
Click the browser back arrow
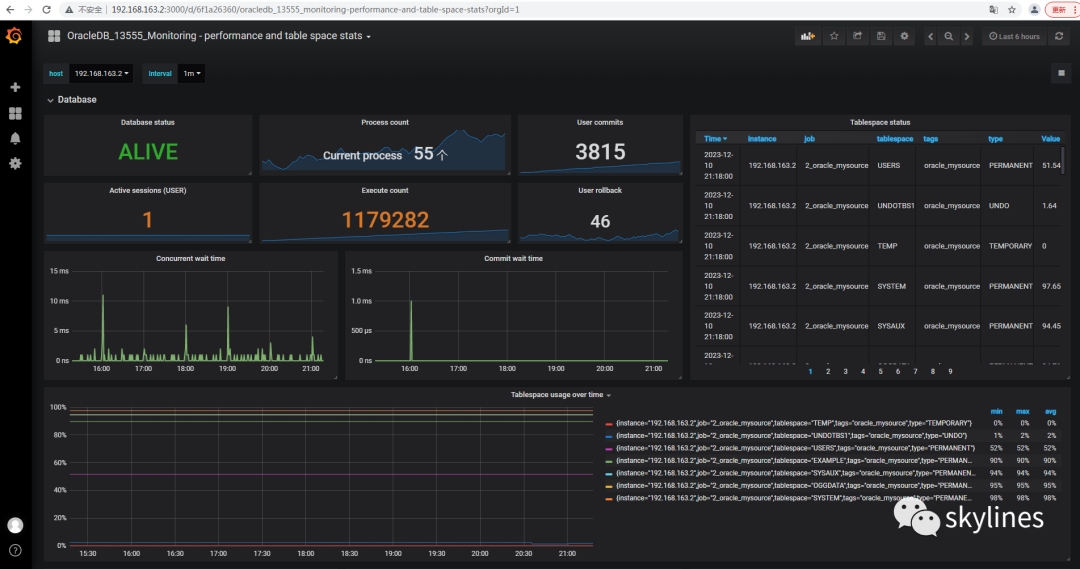10,10
